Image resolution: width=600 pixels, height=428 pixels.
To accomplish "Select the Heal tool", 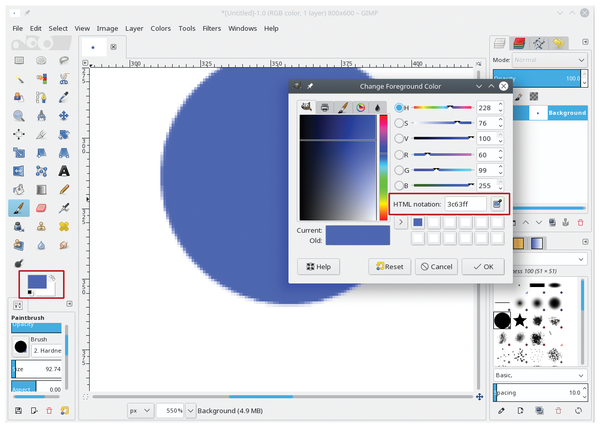I will coord(64,226).
